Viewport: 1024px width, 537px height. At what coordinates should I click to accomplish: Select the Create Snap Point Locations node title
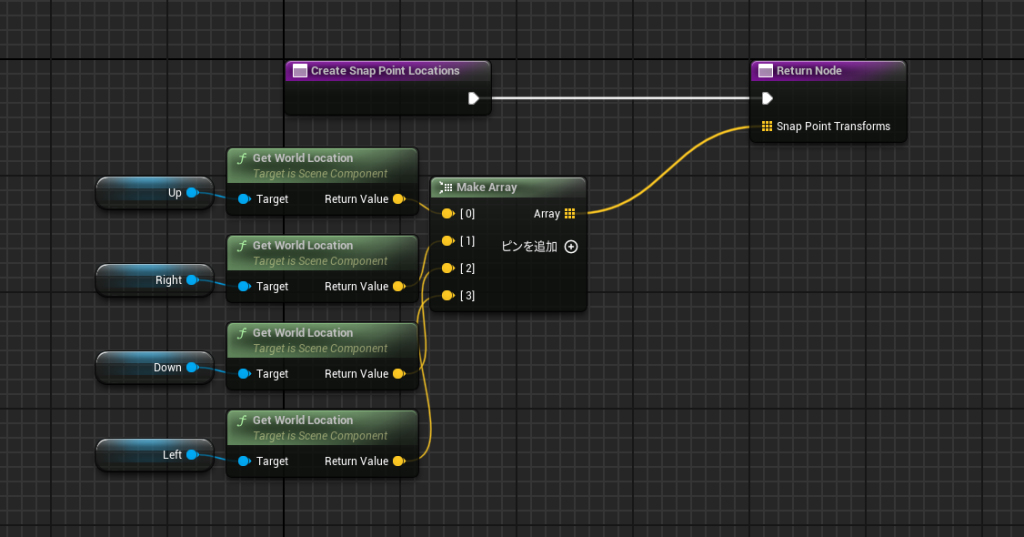point(385,71)
